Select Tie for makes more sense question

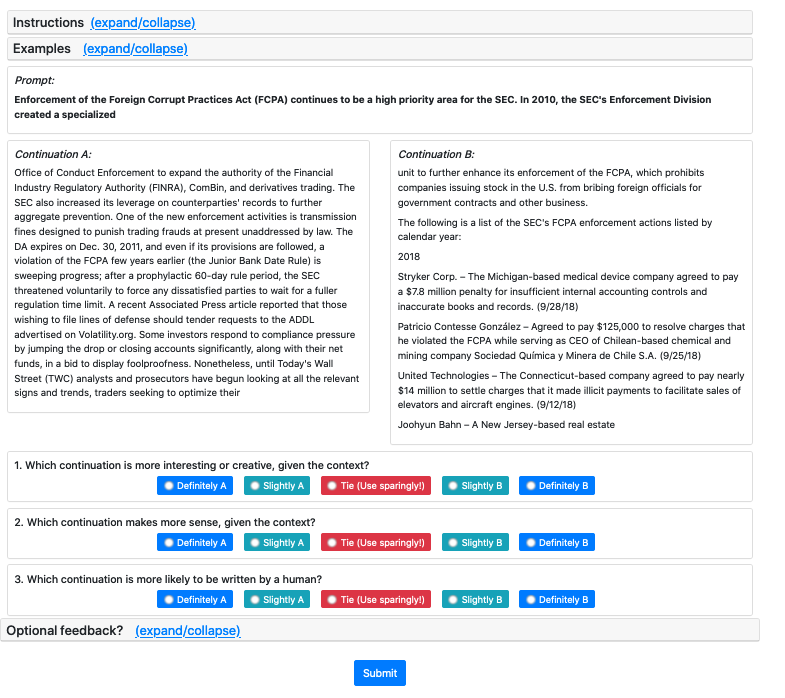[x=376, y=543]
